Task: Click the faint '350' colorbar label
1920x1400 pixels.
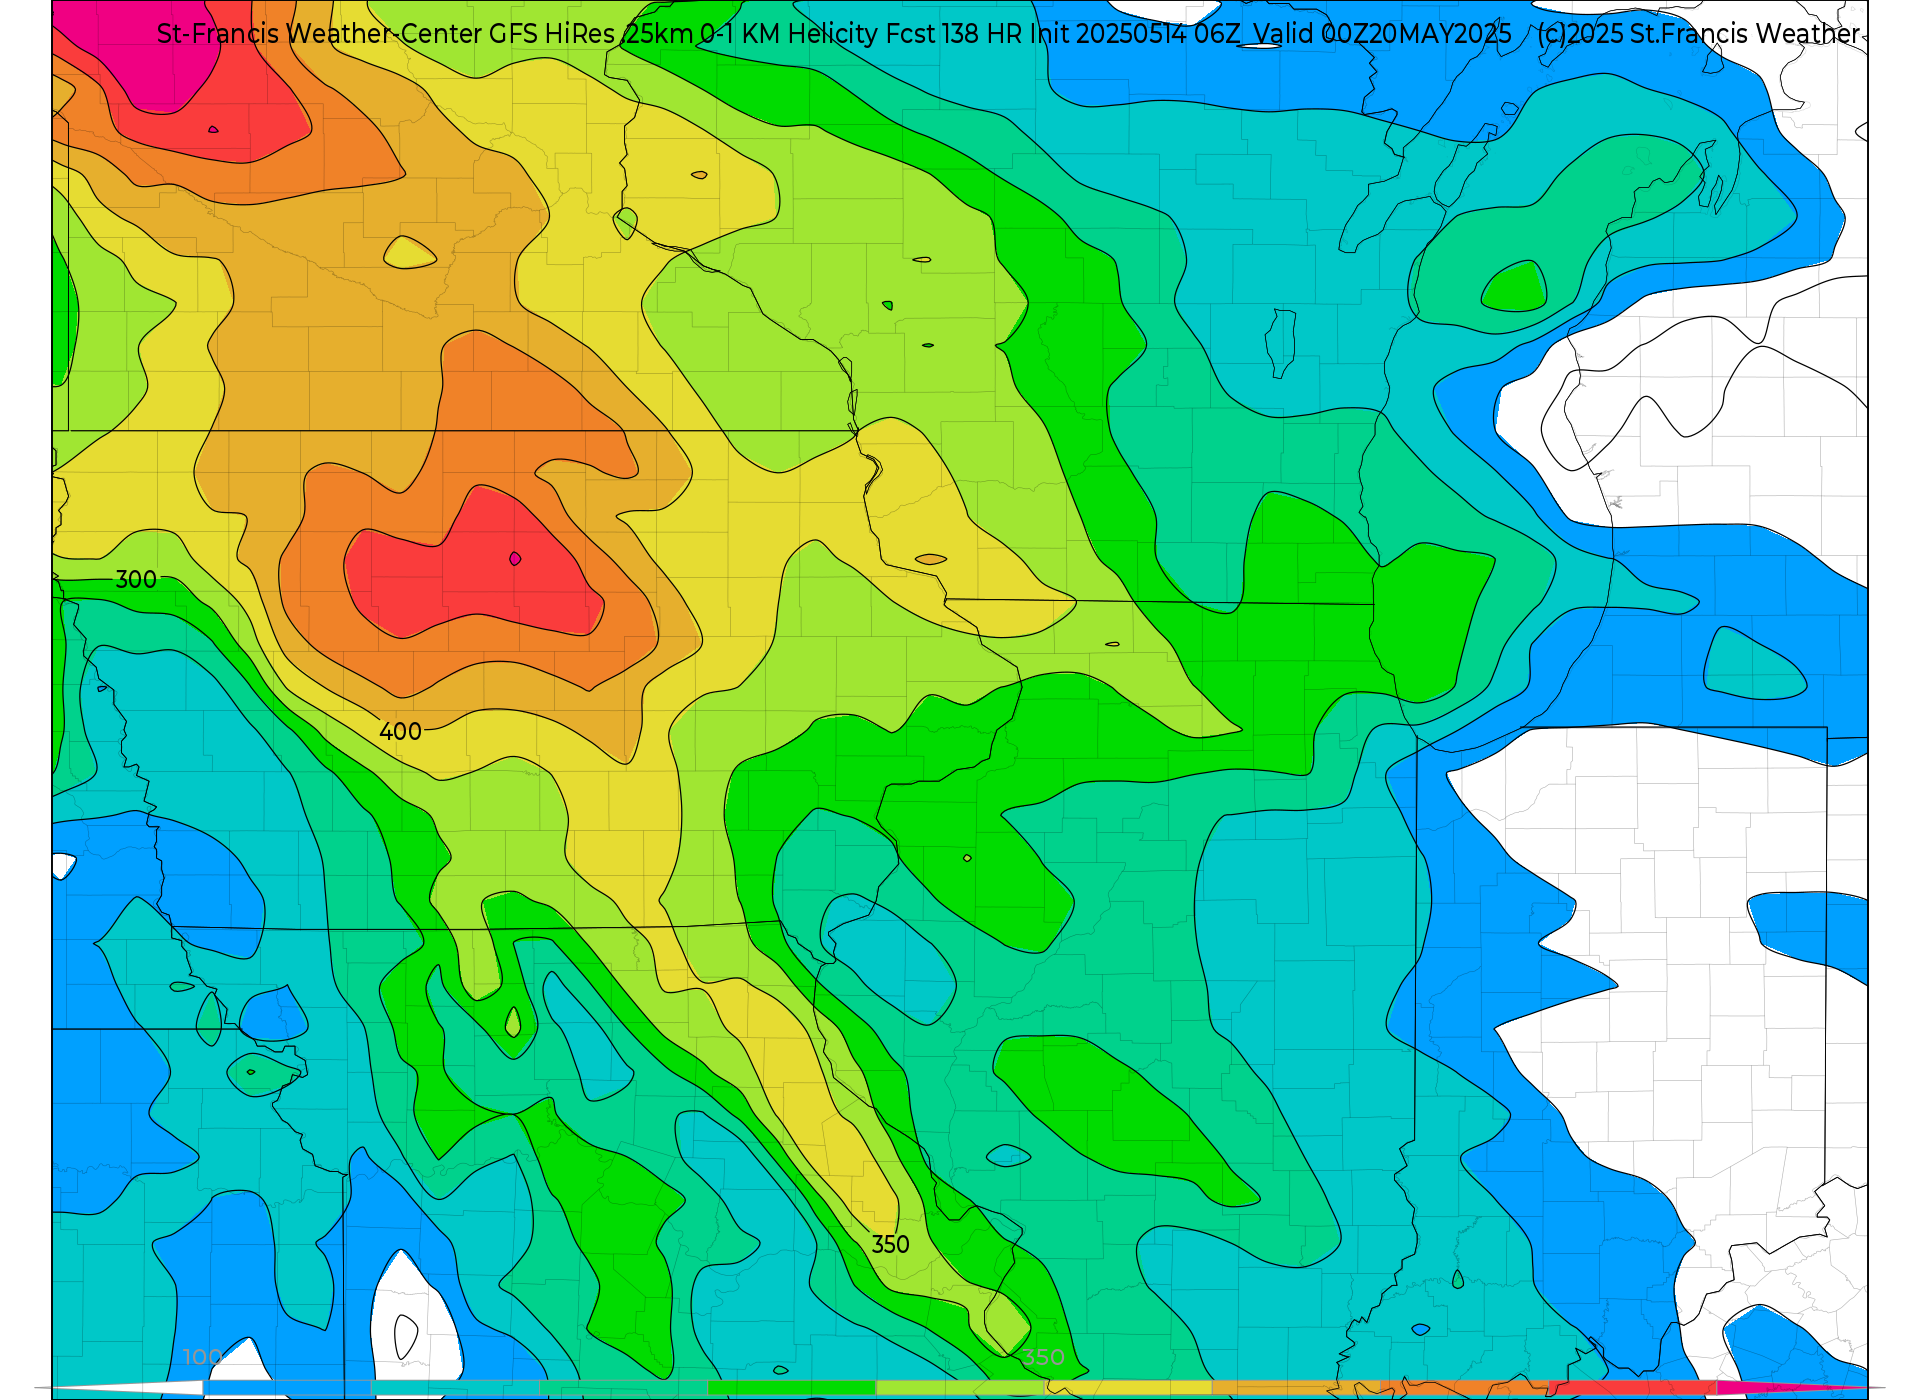Action: tap(1043, 1357)
